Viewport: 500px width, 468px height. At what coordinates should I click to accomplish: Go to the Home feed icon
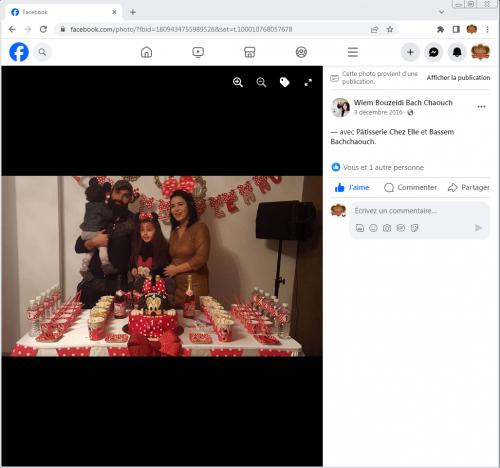(146, 52)
